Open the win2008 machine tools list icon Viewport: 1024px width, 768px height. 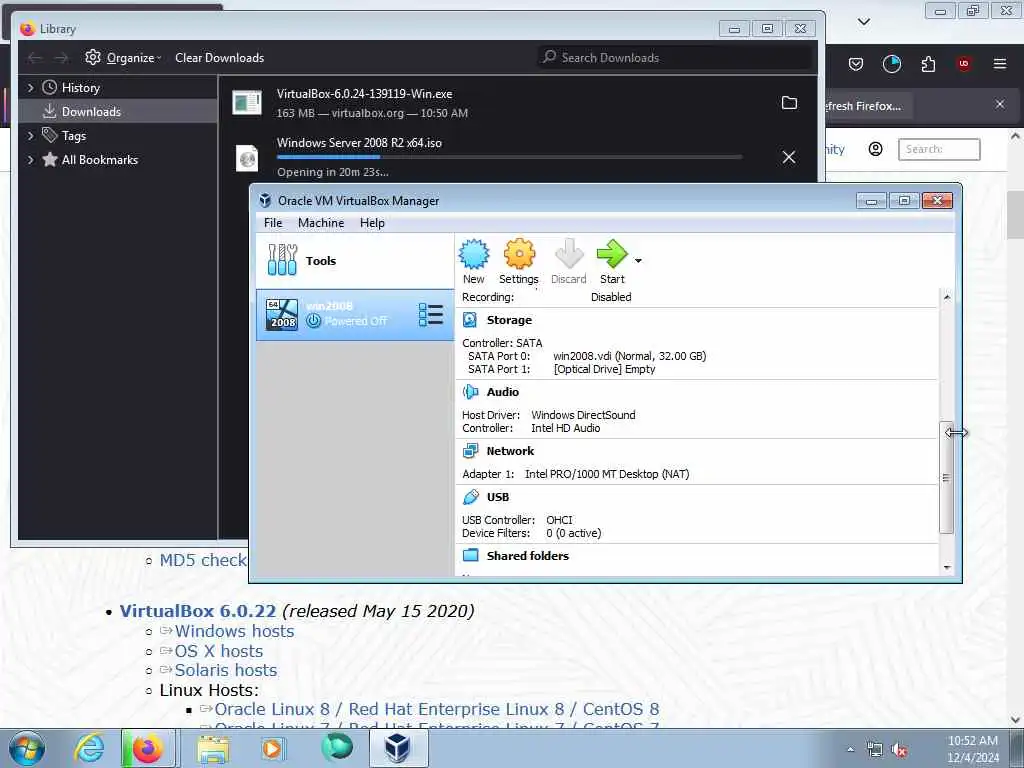430,315
